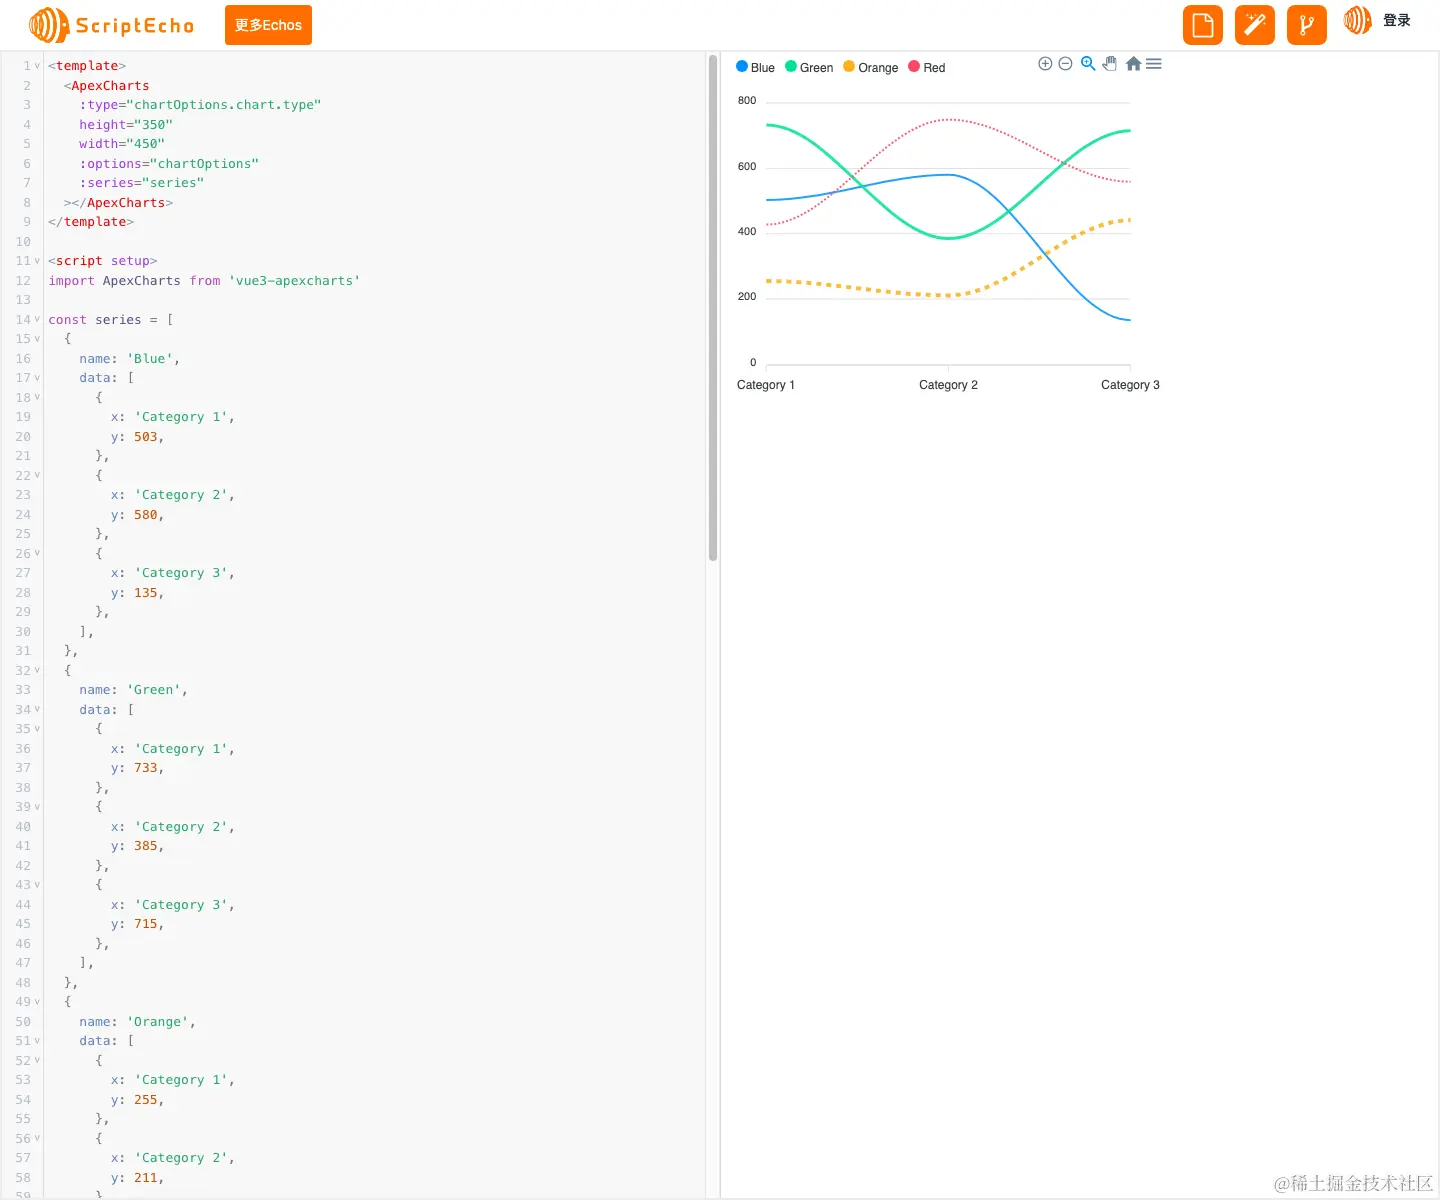This screenshot has width=1440, height=1200.
Task: Click the :options="chartOptions" code line
Action: [169, 164]
